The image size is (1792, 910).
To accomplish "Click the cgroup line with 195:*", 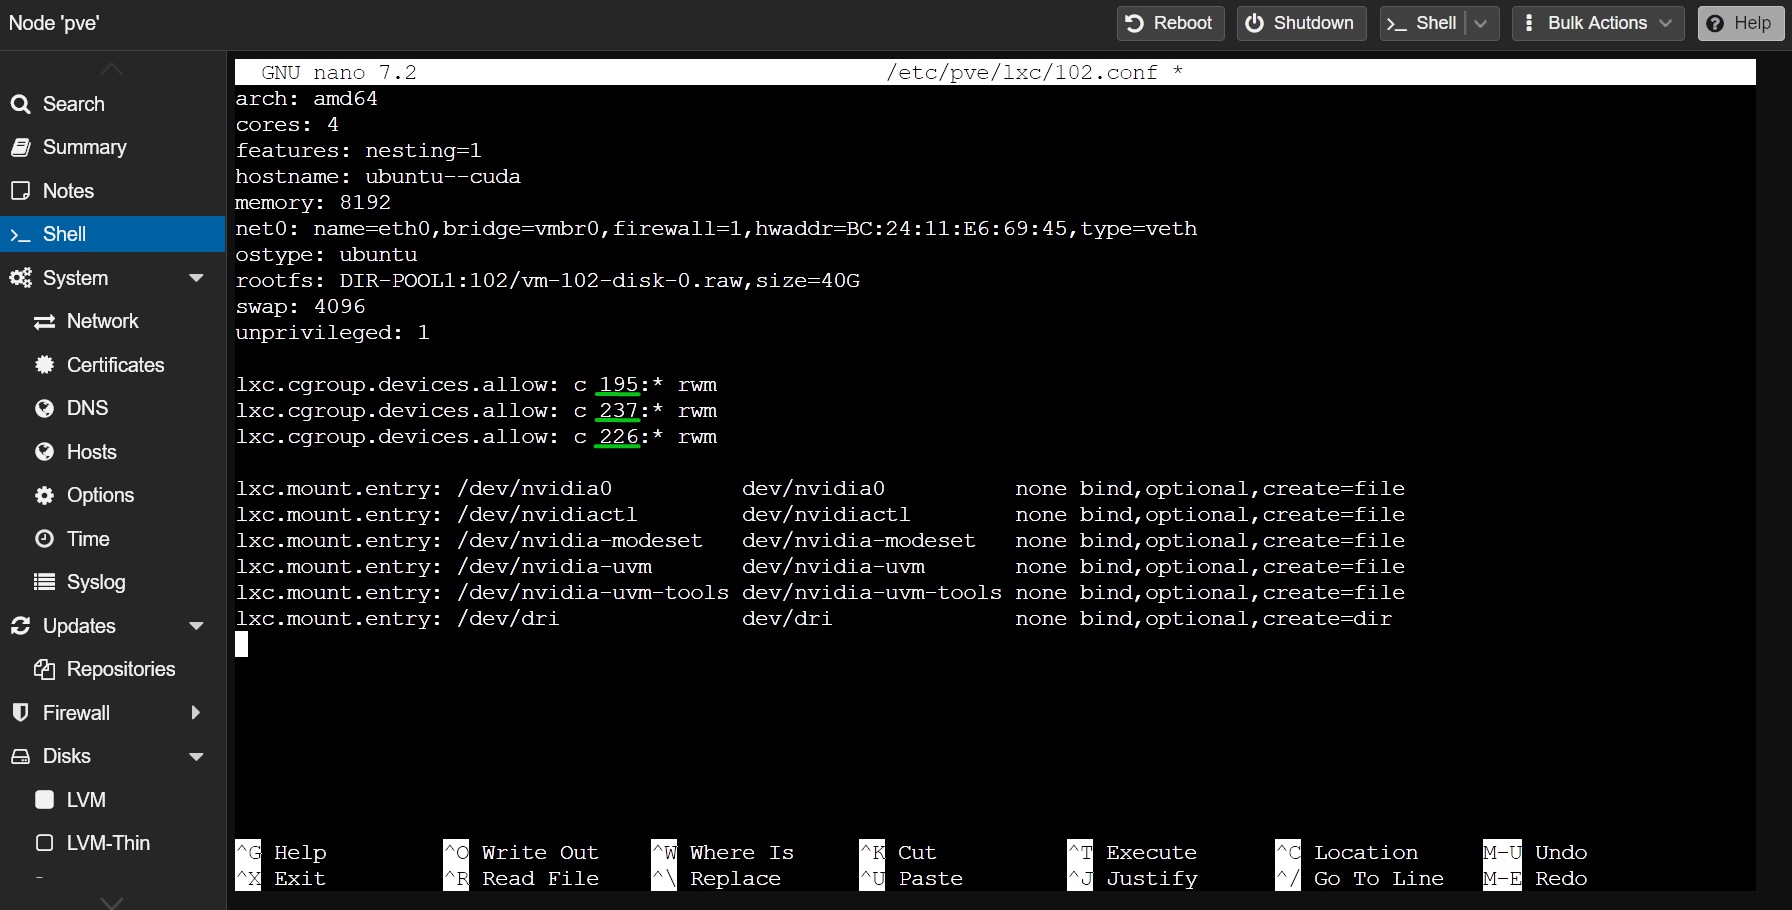I will (x=476, y=384).
